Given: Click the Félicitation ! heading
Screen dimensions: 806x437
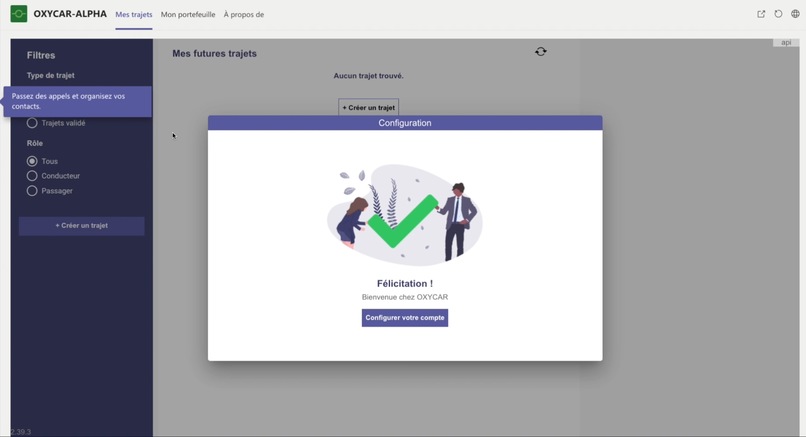Looking at the screenshot, I should pyautogui.click(x=405, y=283).
